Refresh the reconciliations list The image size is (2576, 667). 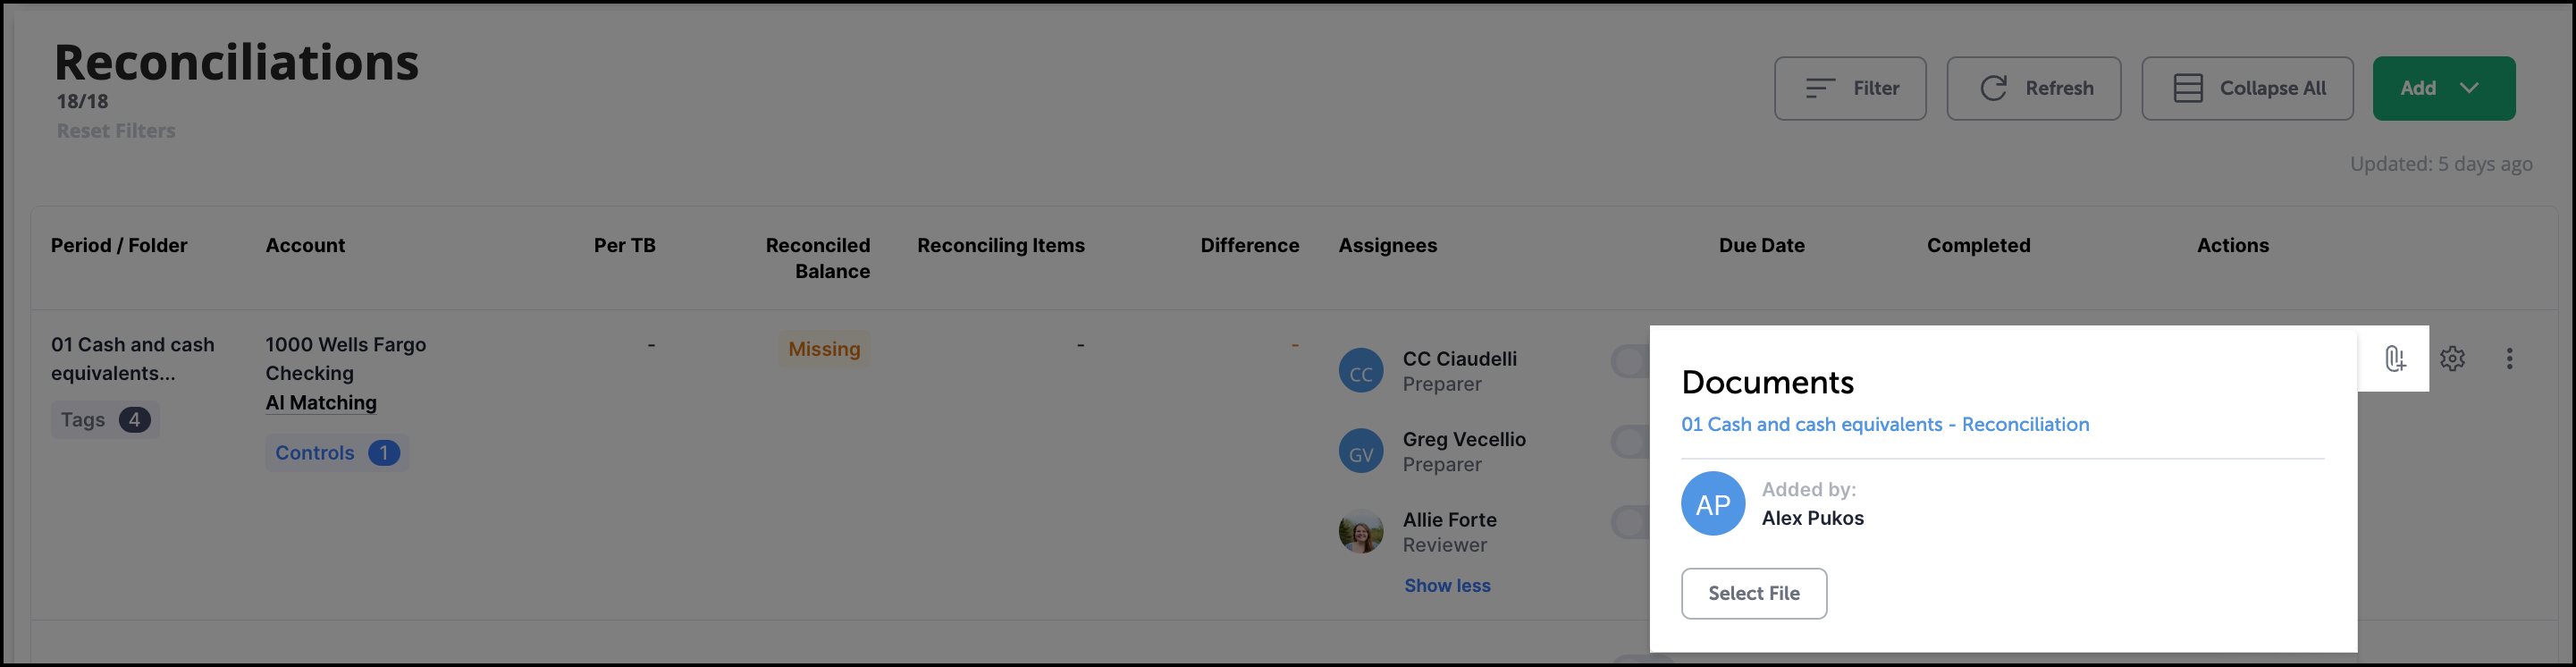tap(2033, 89)
